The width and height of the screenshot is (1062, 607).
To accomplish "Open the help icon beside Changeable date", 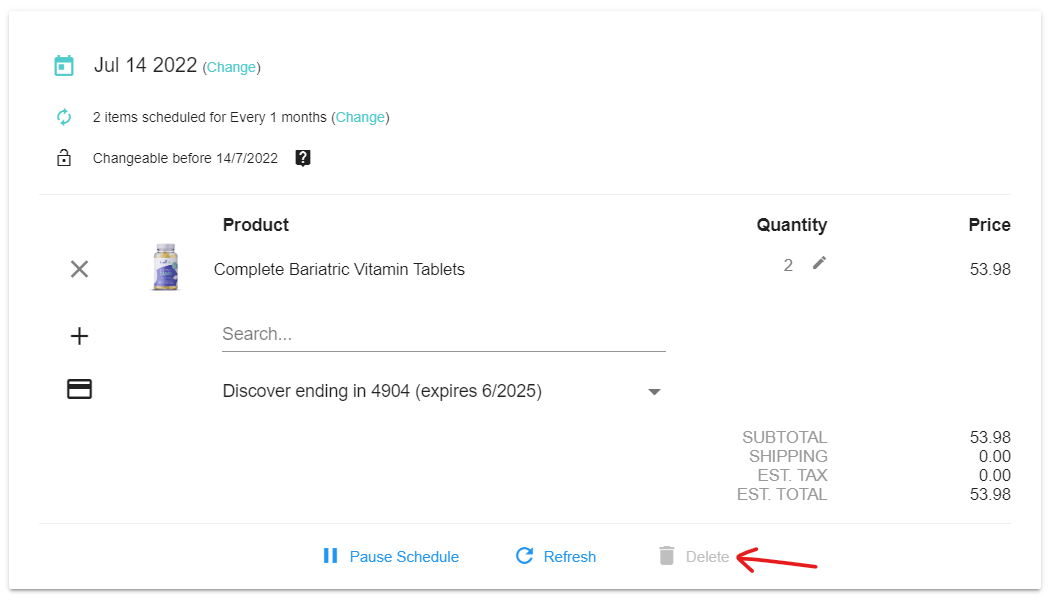I will click(303, 158).
